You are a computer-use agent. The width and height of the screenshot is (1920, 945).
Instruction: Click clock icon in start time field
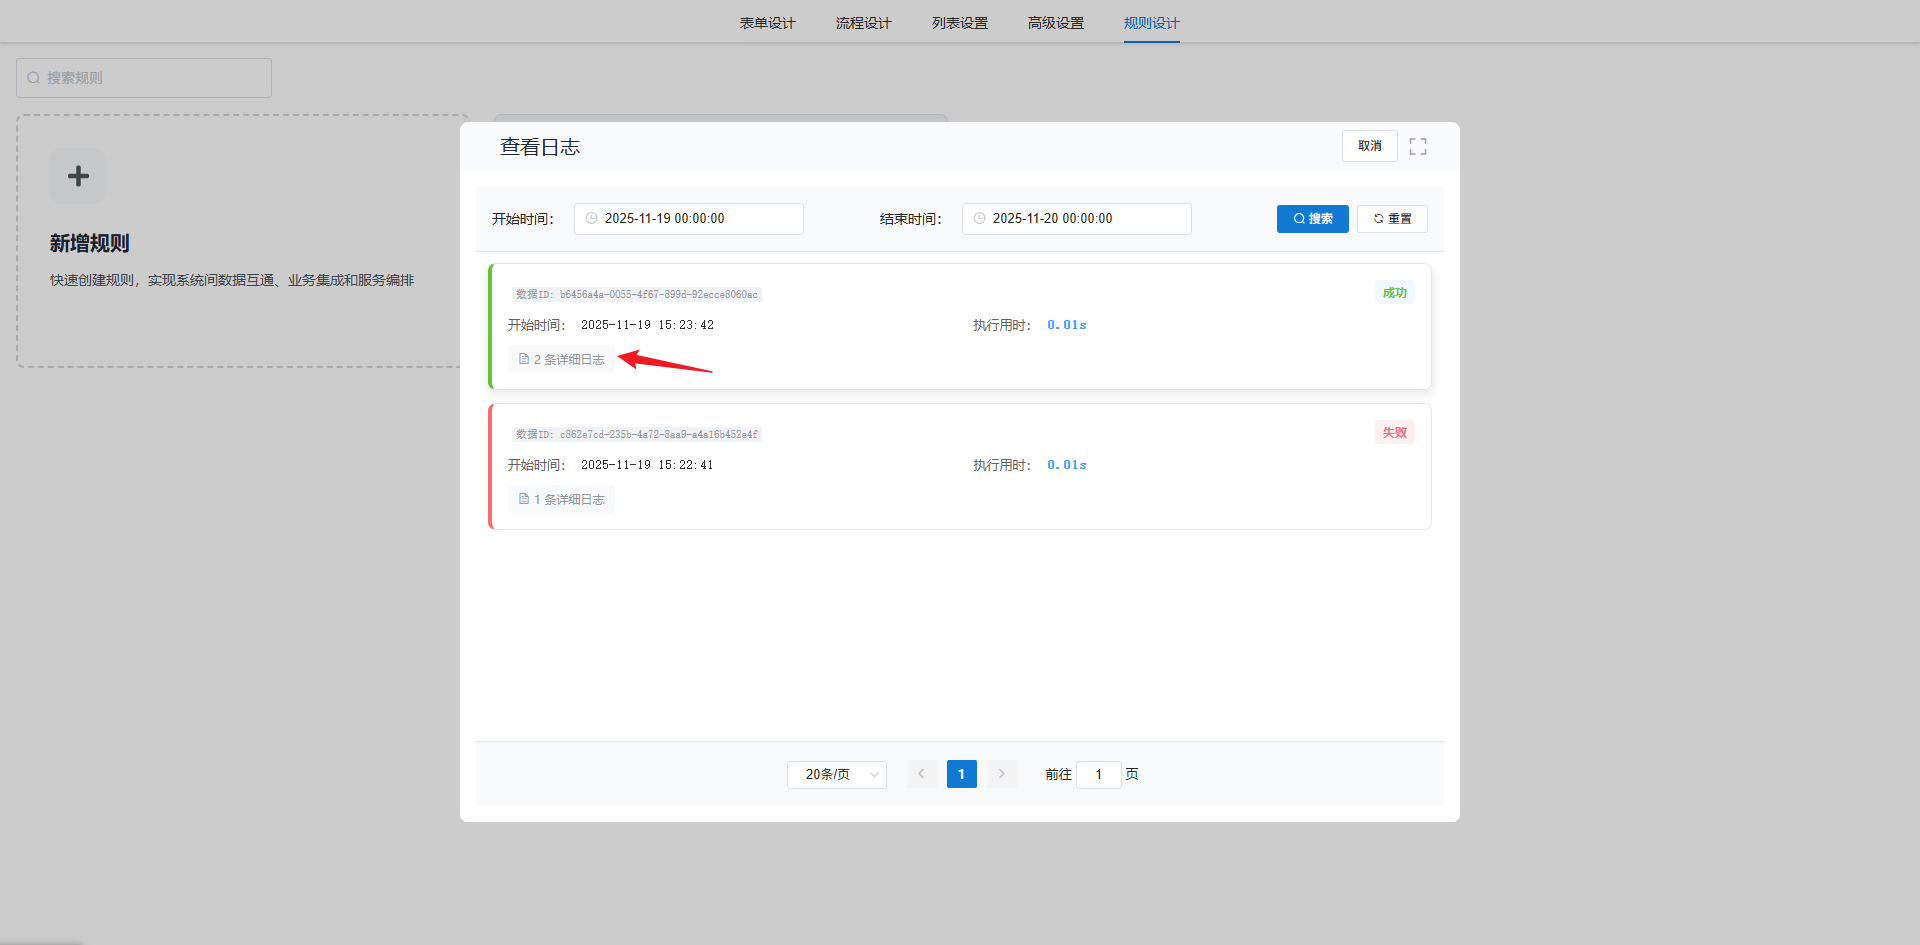pyautogui.click(x=591, y=219)
